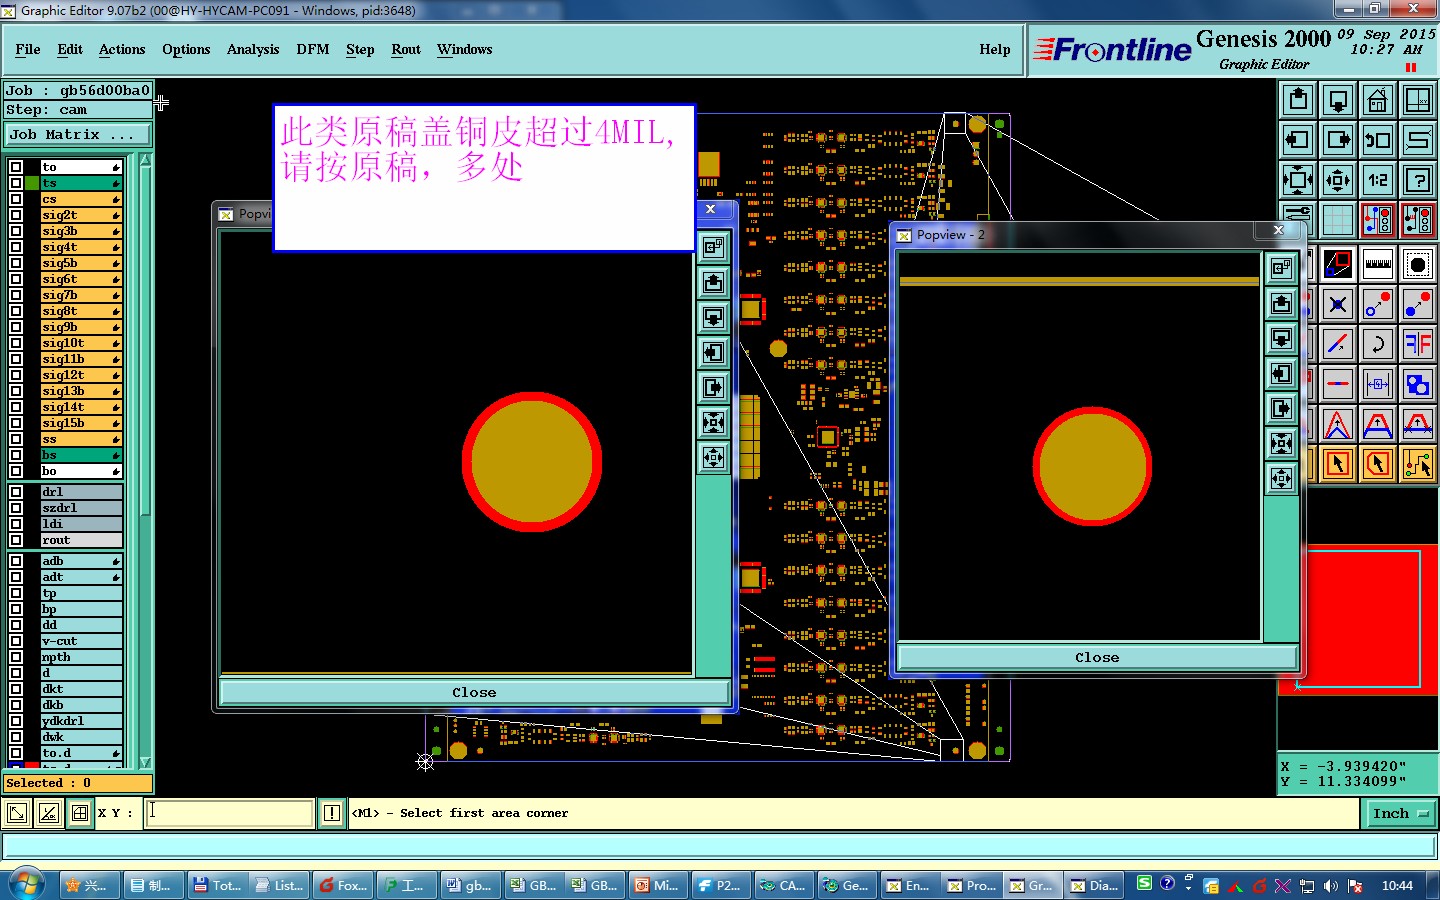Viewport: 1440px width, 900px height.
Task: Click the zoom in icon in Popview-2
Action: click(1282, 443)
